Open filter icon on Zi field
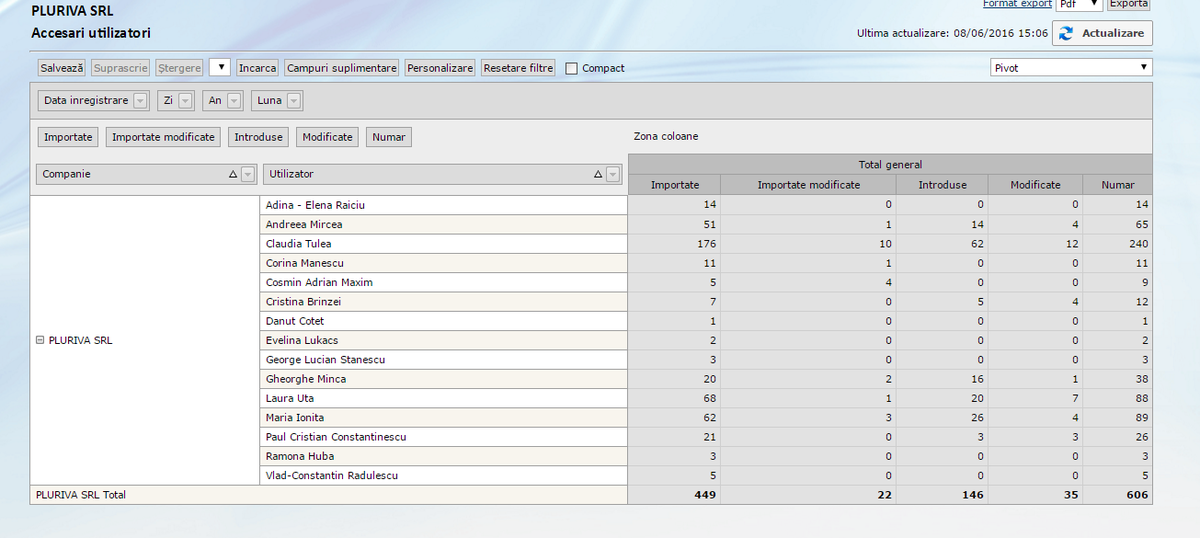1200x538 pixels. coord(186,101)
